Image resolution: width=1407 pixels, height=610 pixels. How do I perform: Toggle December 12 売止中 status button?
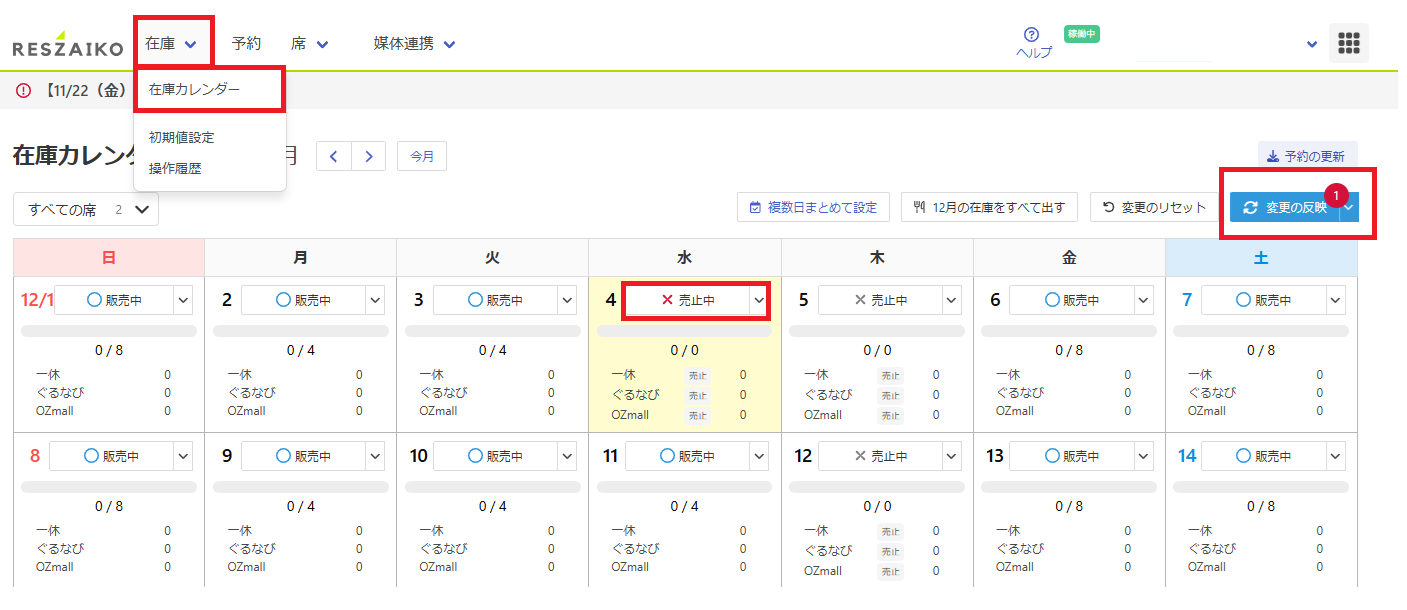pyautogui.click(x=879, y=456)
